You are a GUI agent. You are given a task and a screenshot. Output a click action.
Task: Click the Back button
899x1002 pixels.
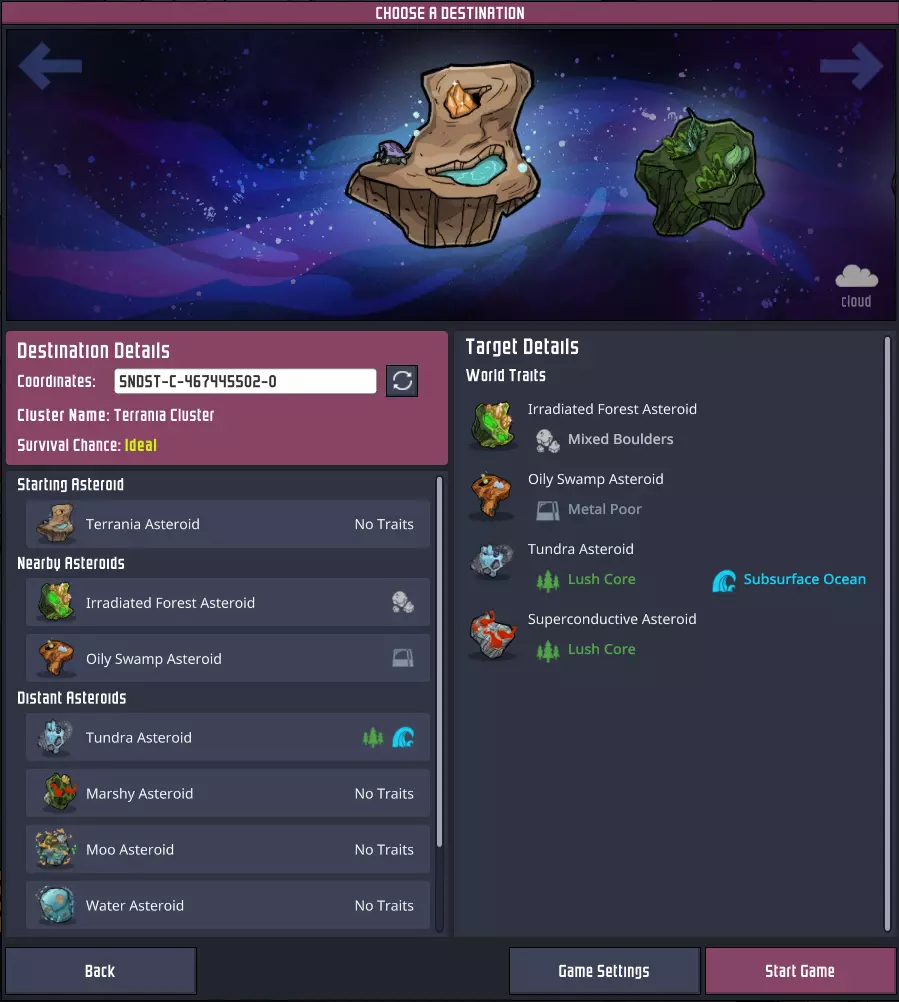point(100,971)
